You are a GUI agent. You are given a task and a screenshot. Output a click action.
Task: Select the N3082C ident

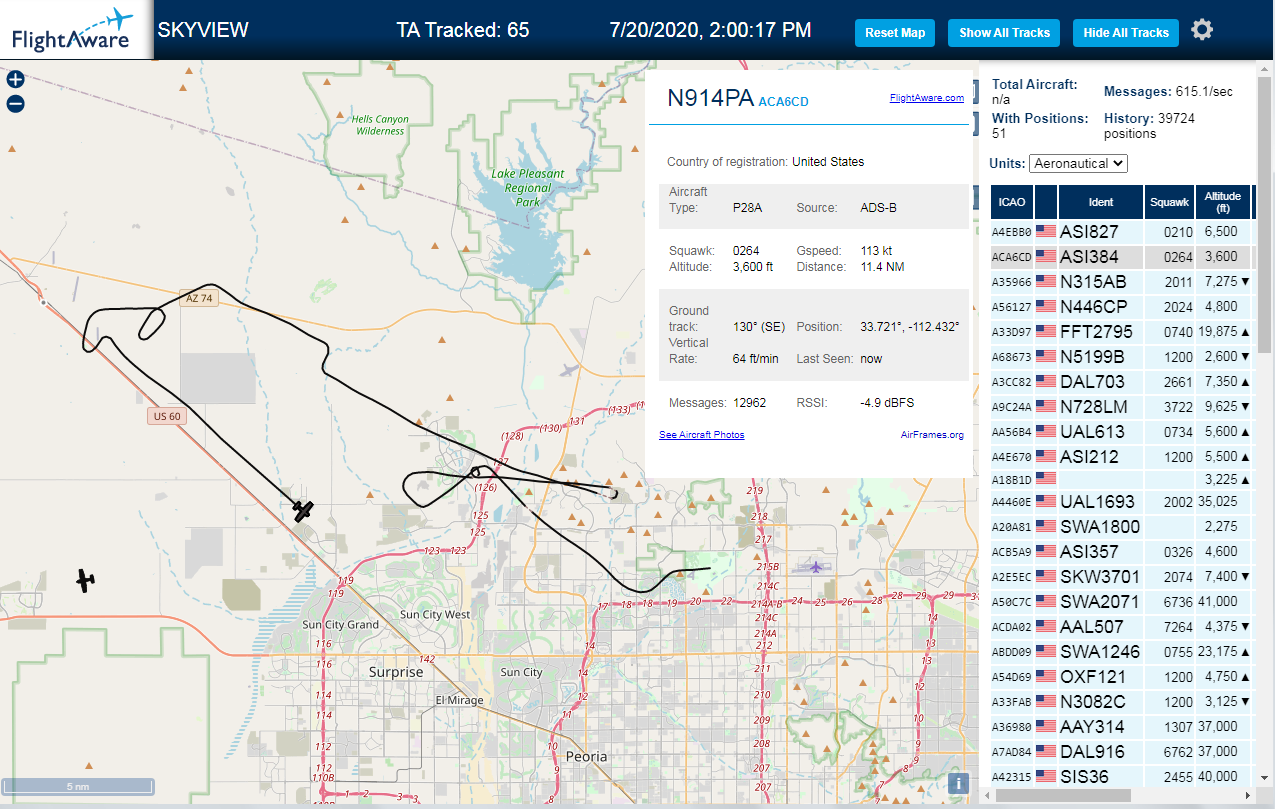[1093, 701]
